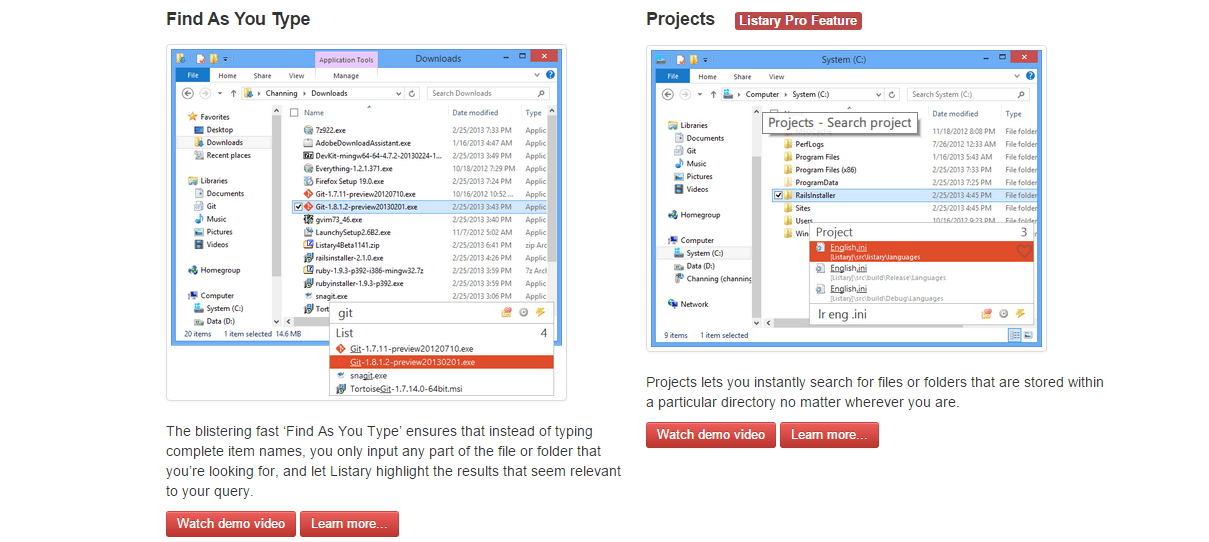Screen dimensions: 1209x542
Task: Uncheck Git-1.8.1.2-preview20130201.exe checkbox
Action: pos(298,207)
